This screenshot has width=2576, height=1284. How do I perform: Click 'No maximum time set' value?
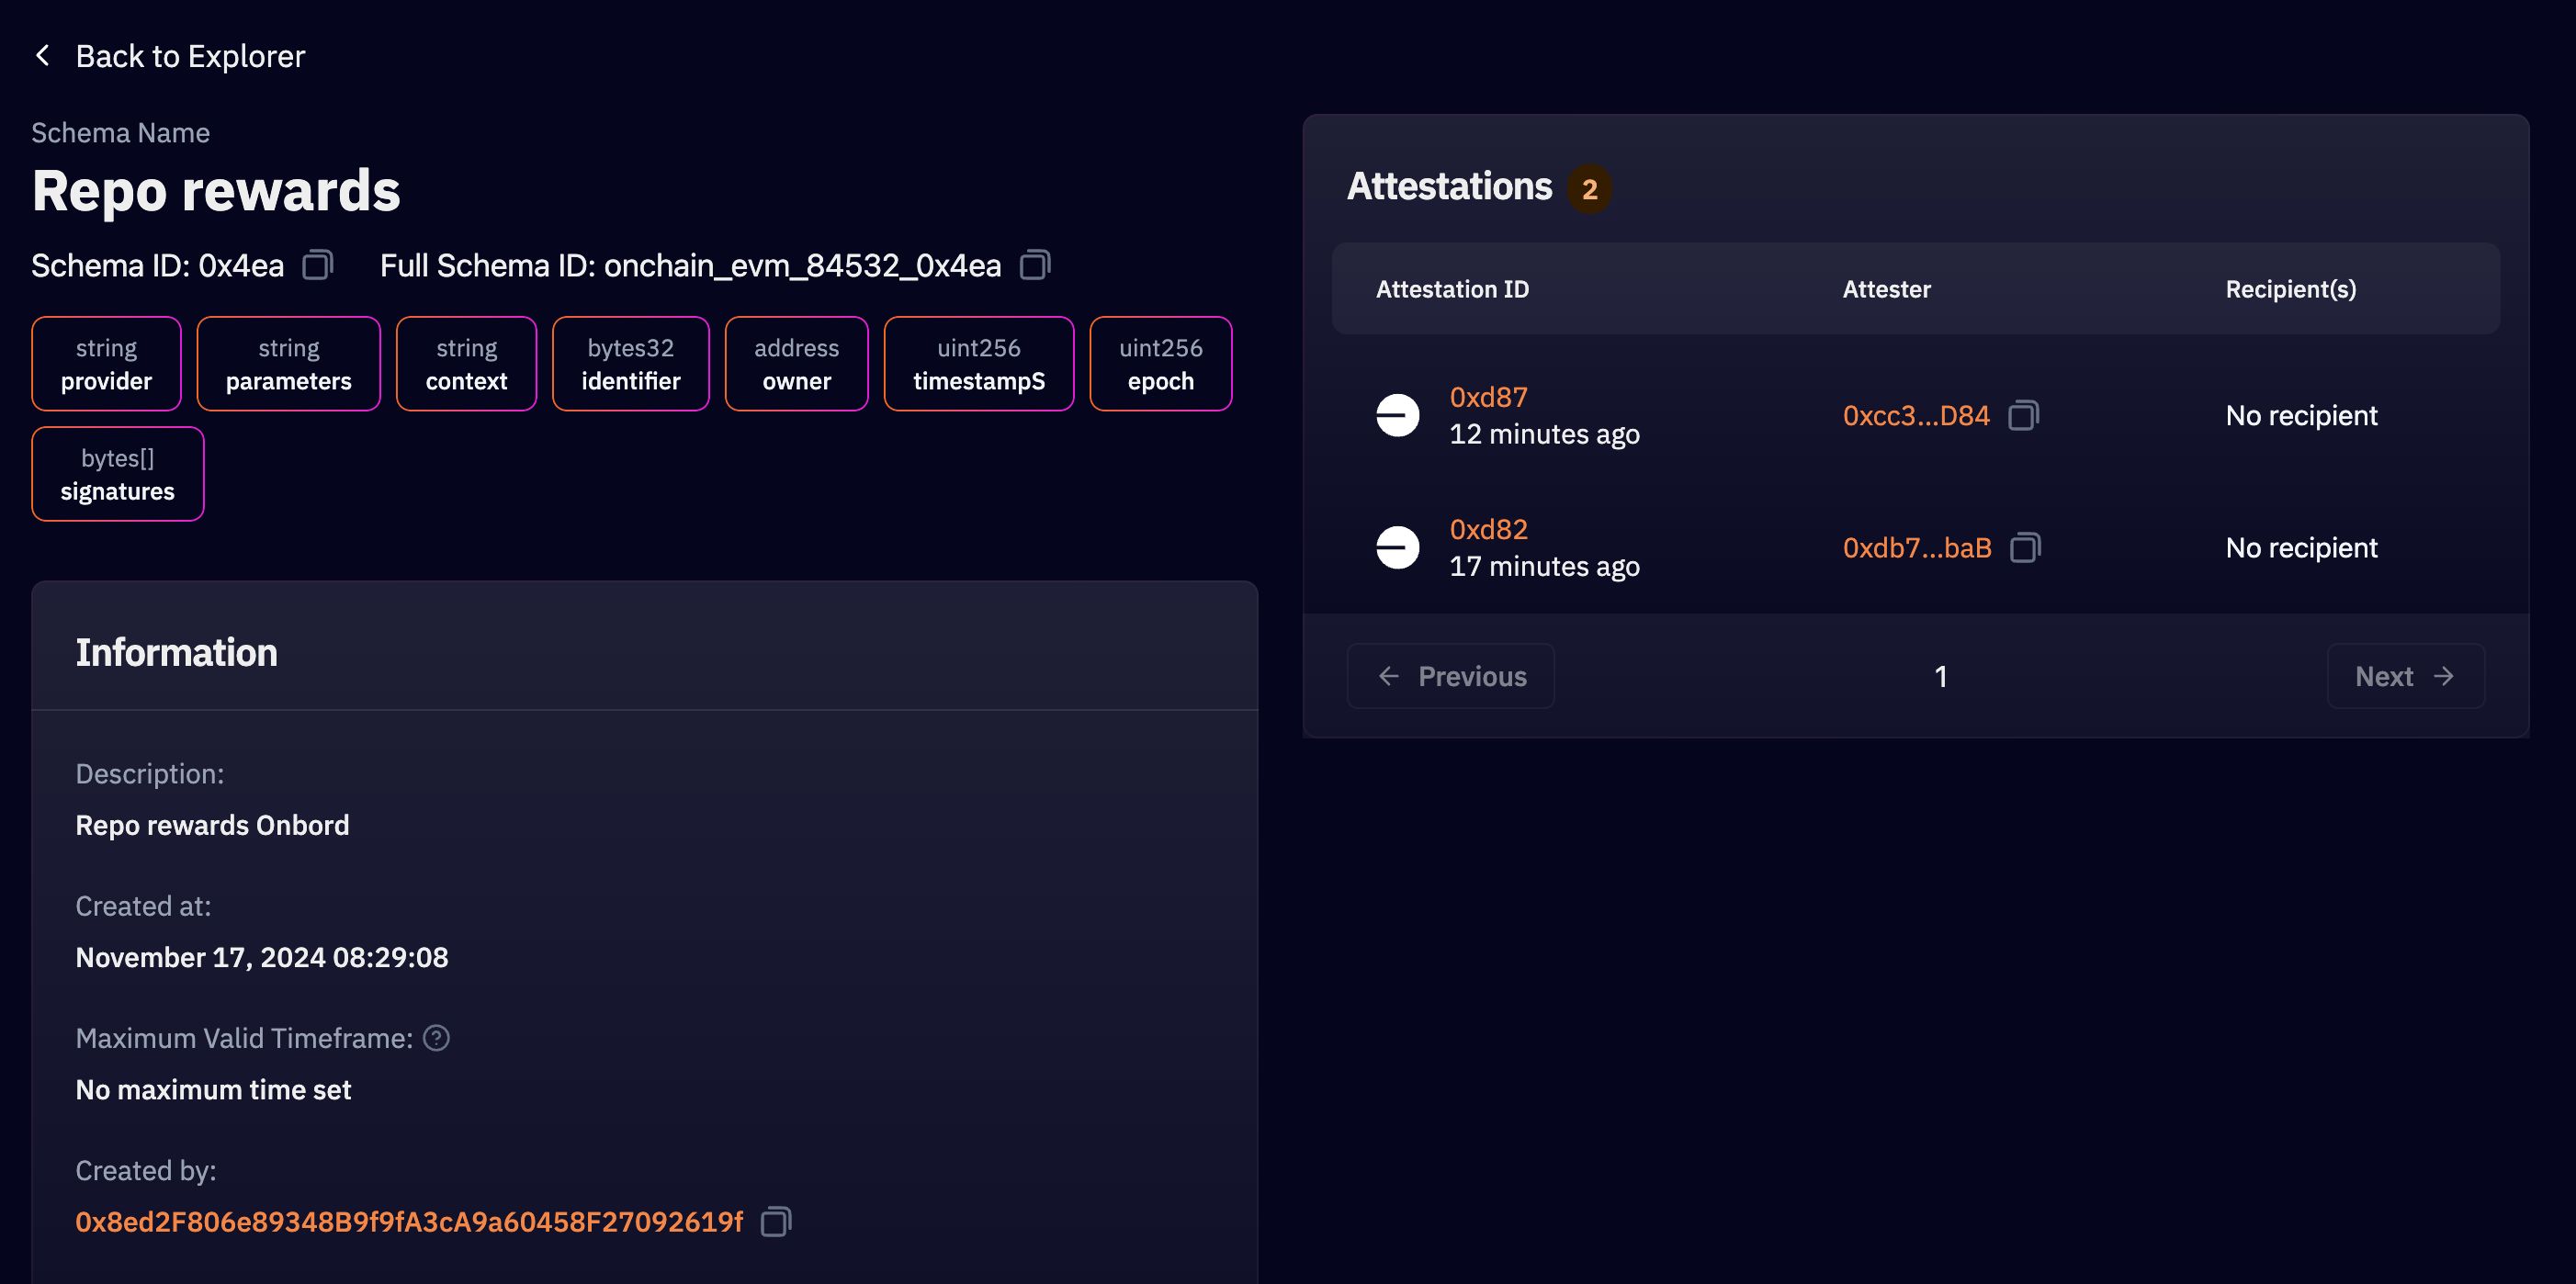click(213, 1089)
